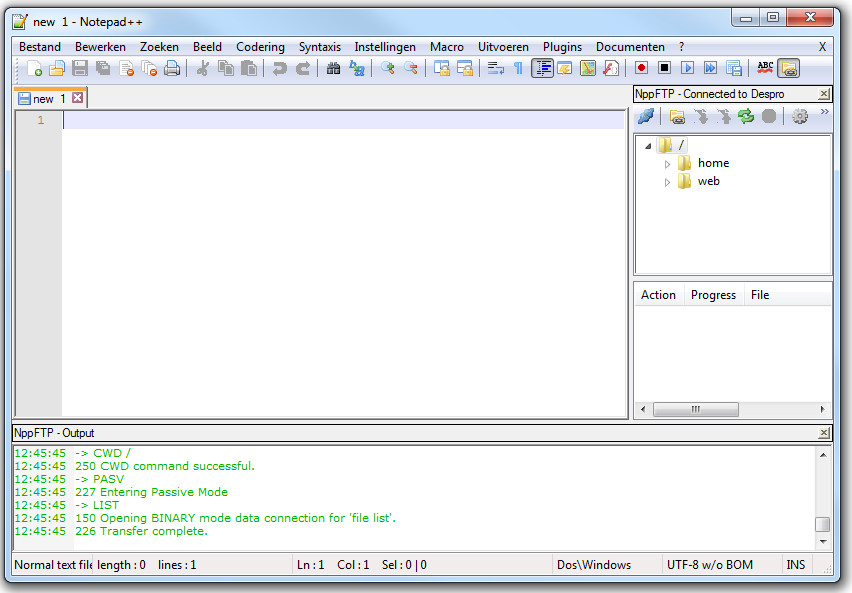
Task: Click the NppFTP connect/disconnect icon
Action: tap(646, 116)
